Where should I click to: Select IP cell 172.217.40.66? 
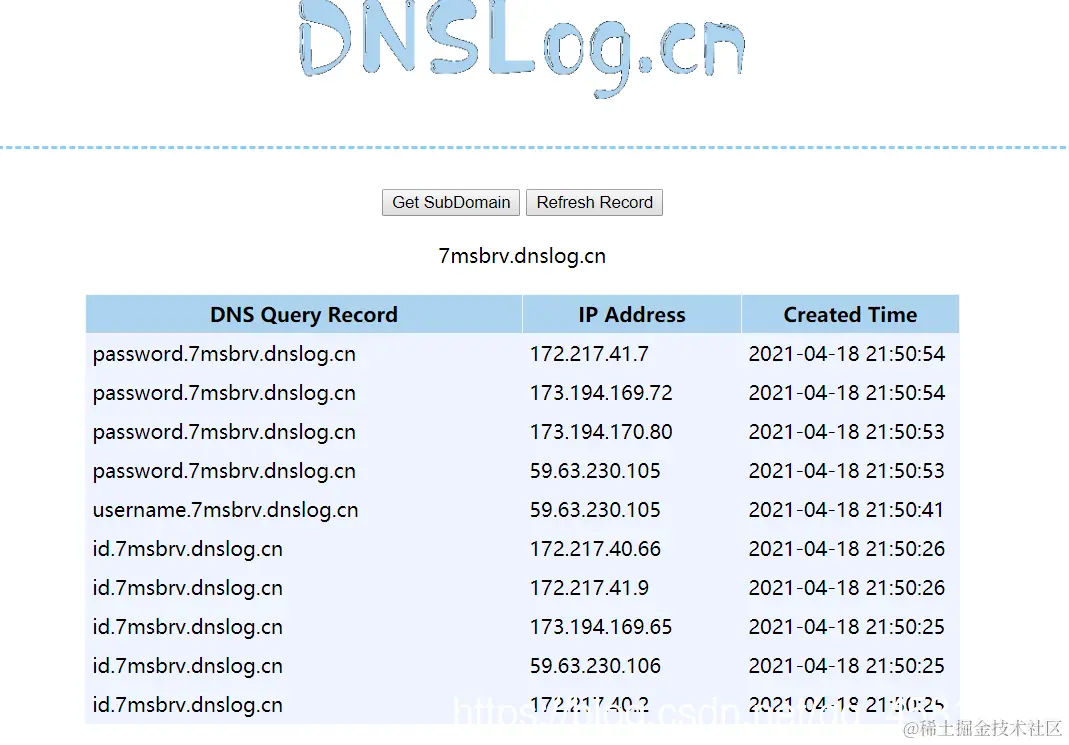[x=595, y=549]
